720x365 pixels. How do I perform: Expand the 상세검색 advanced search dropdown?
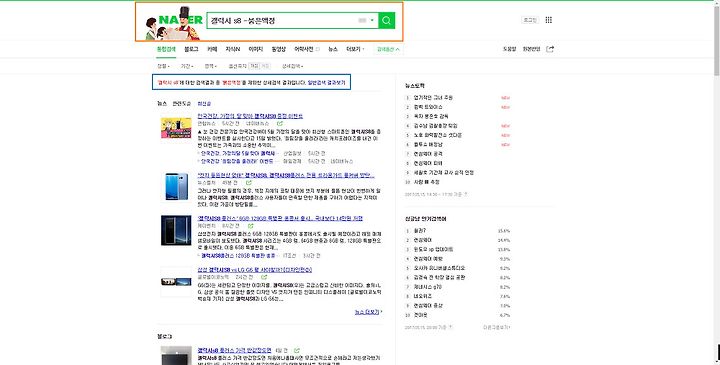tap(292, 66)
